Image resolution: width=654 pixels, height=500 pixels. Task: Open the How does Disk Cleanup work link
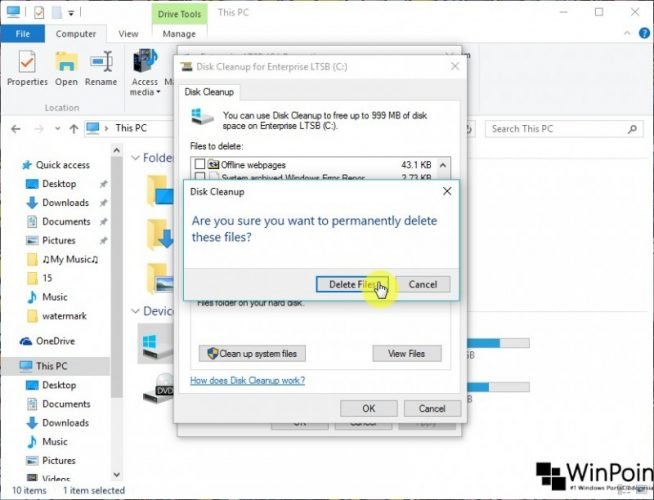pyautogui.click(x=247, y=380)
